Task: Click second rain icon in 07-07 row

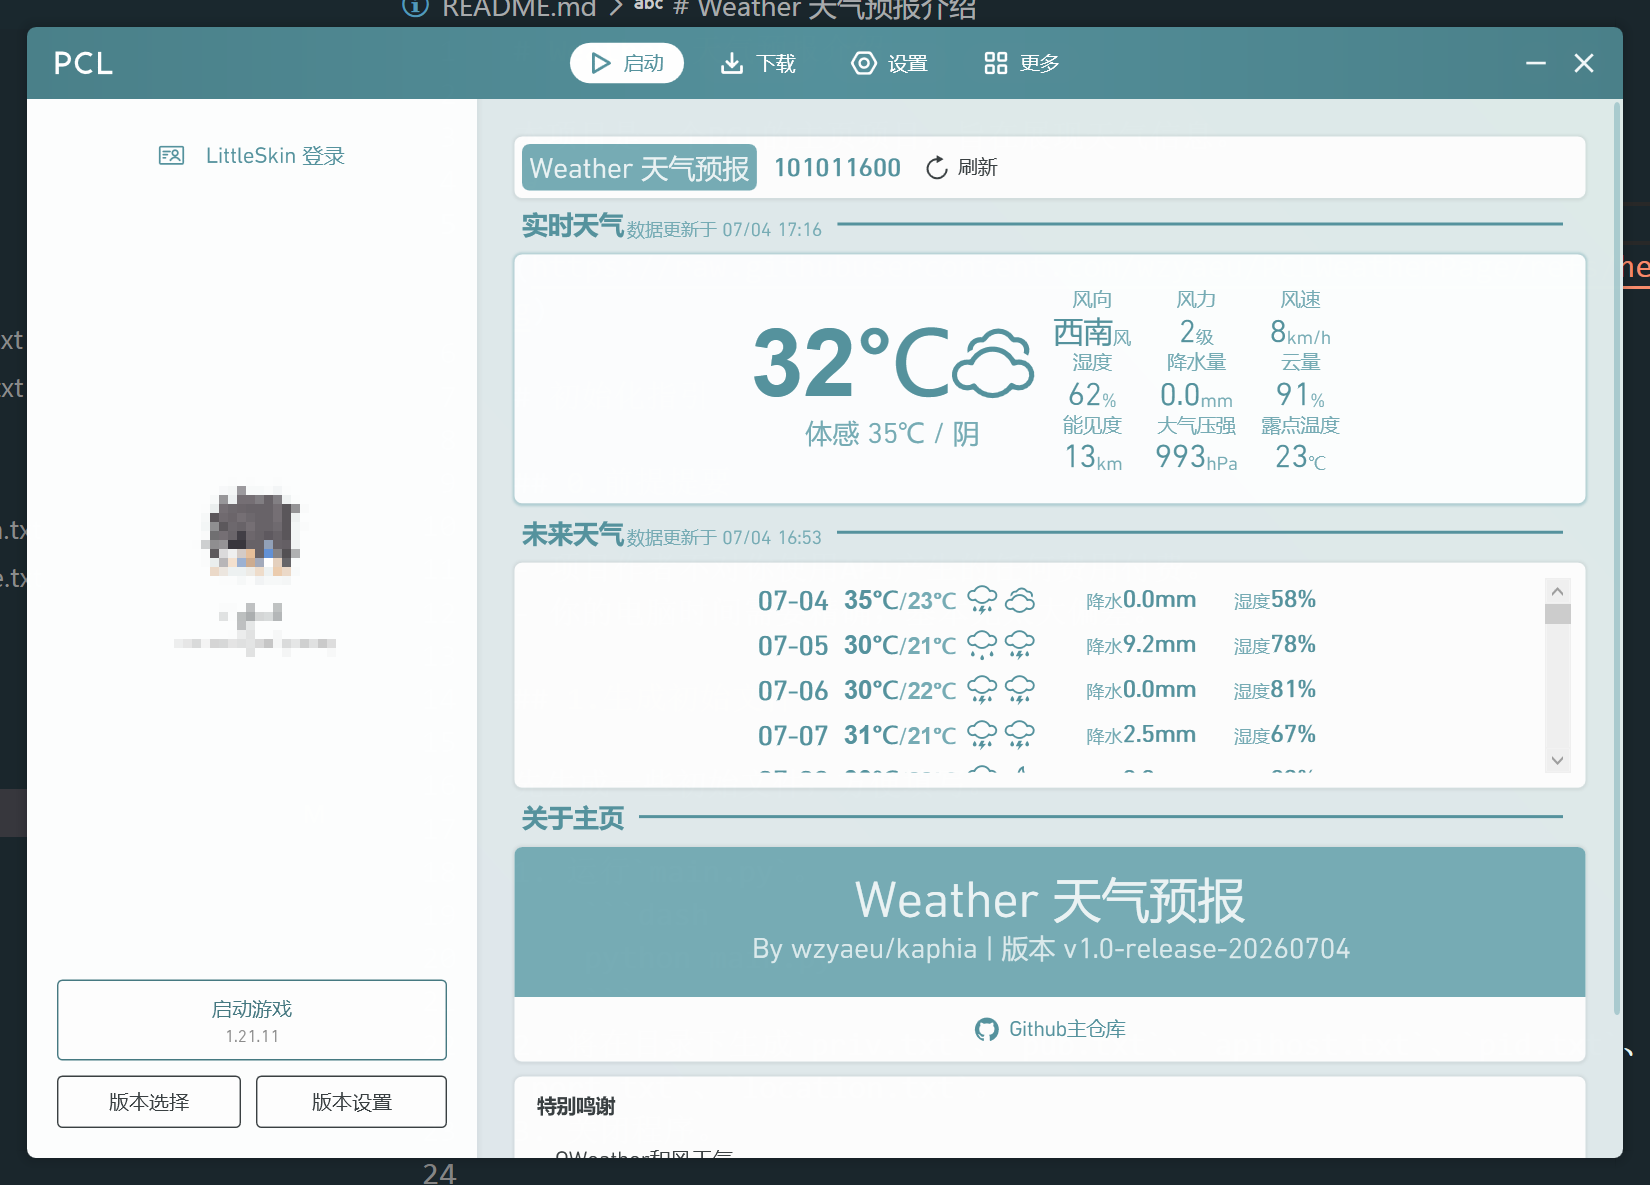Action: (x=1019, y=734)
